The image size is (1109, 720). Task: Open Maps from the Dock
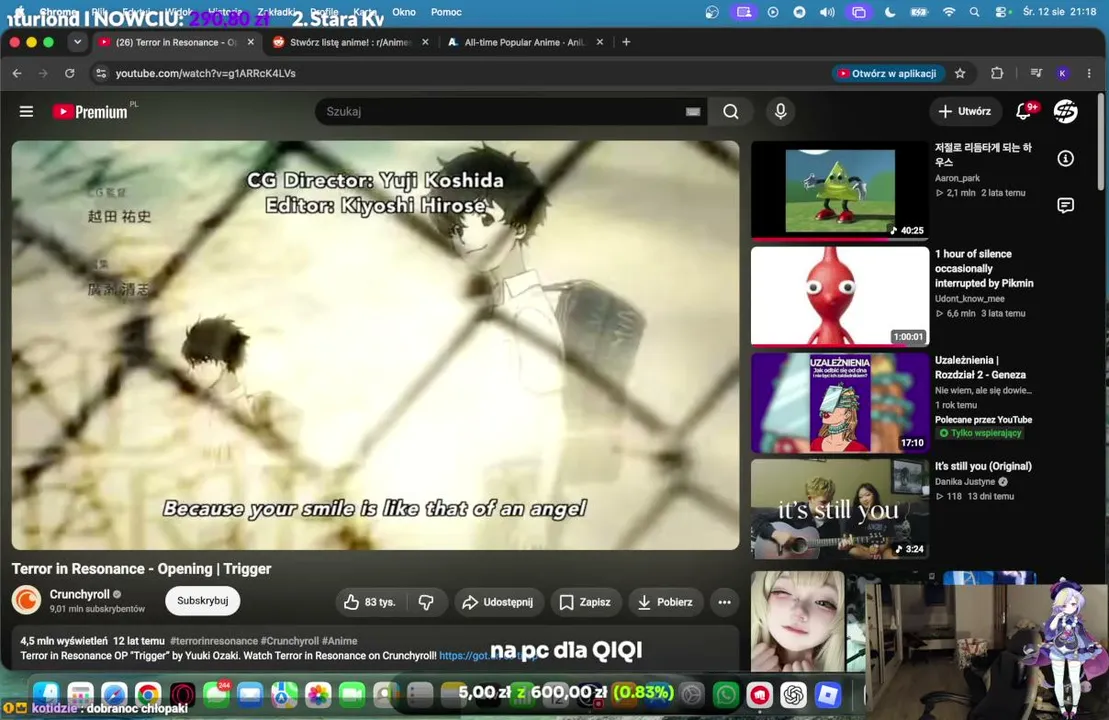(x=284, y=695)
